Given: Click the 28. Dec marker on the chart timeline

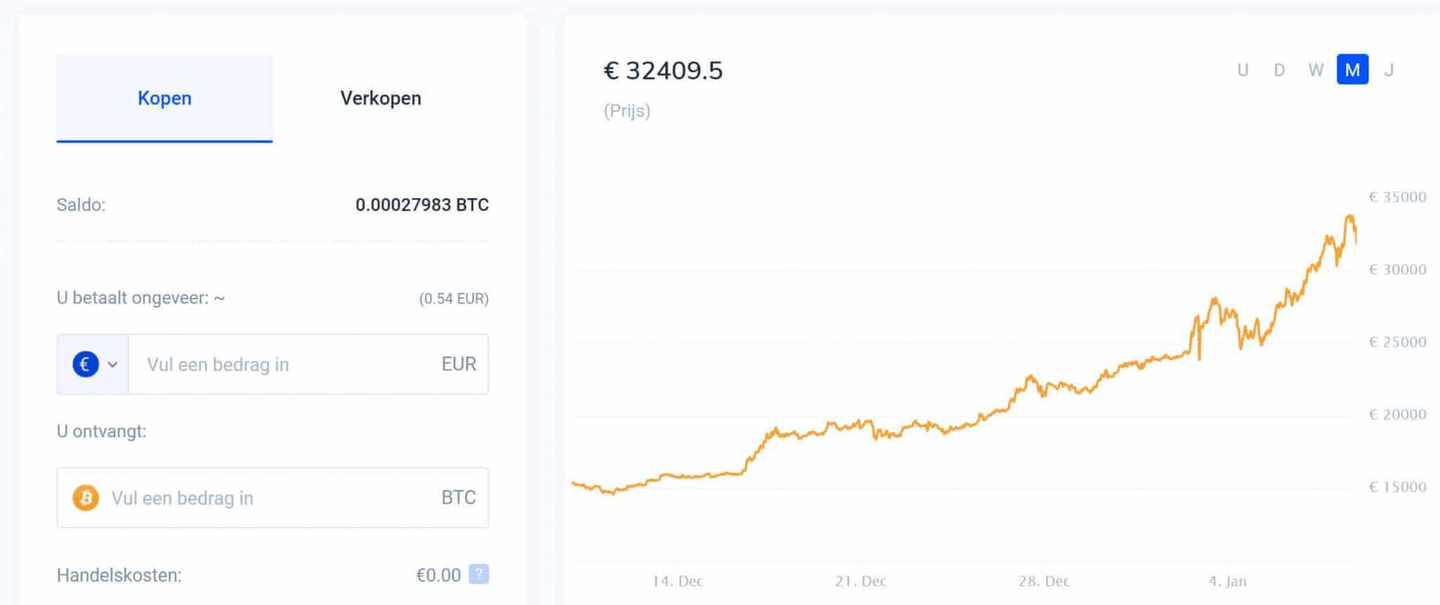Looking at the screenshot, I should (x=1043, y=580).
